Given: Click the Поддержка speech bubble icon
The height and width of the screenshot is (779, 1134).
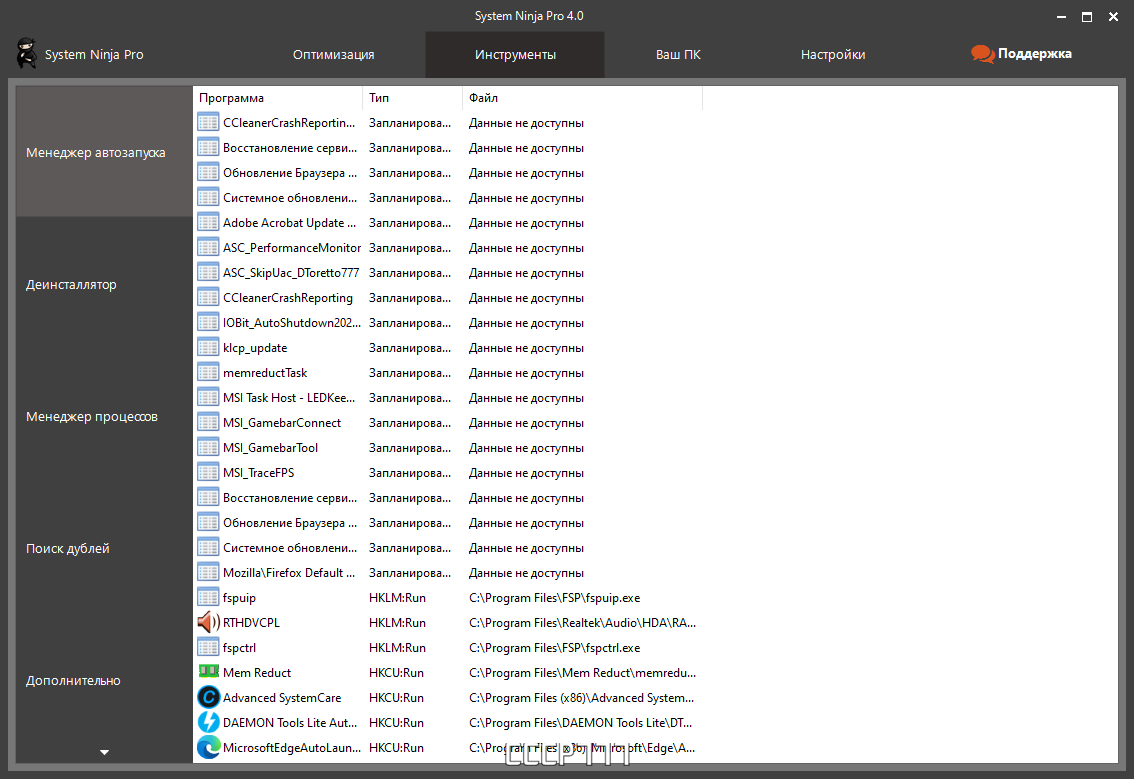Looking at the screenshot, I should pyautogui.click(x=982, y=54).
